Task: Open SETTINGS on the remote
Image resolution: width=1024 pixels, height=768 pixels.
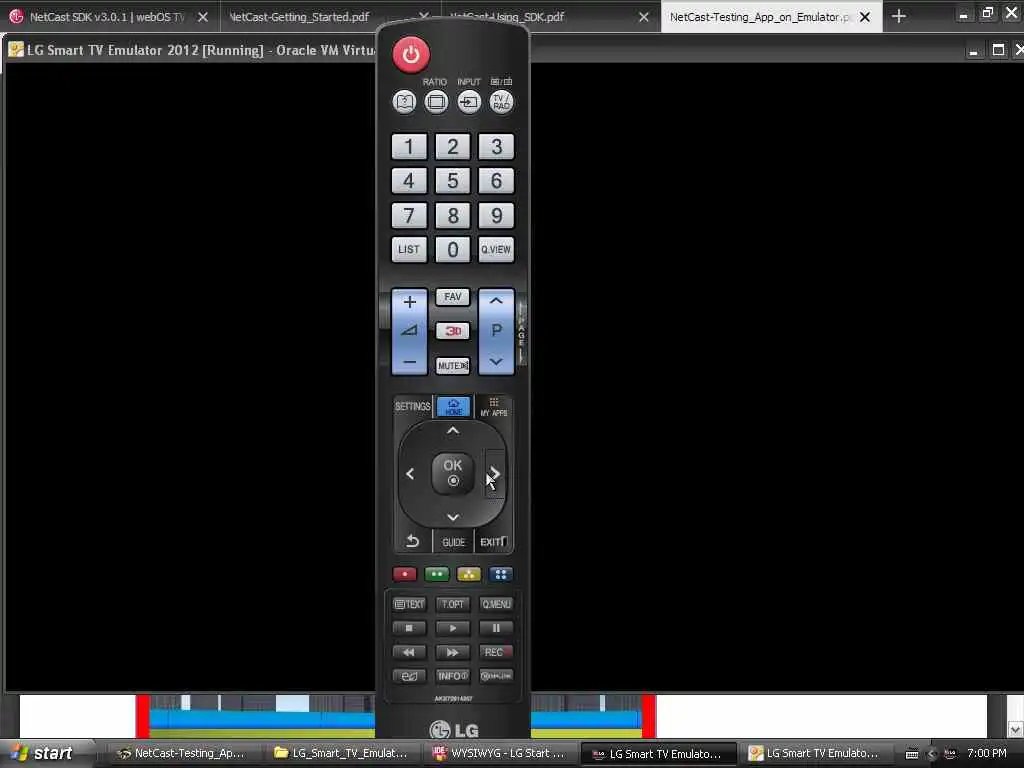Action: point(413,406)
